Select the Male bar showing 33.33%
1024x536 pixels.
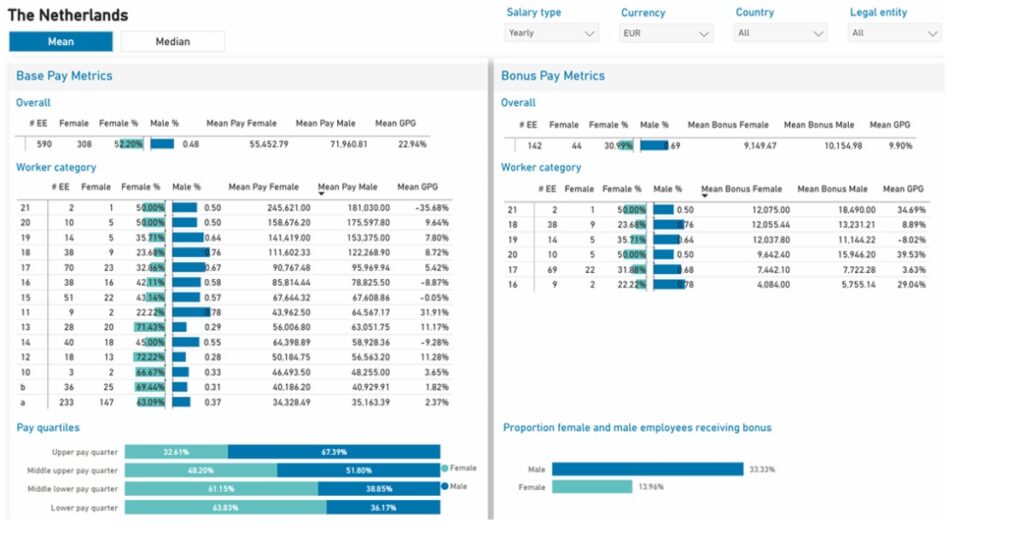pos(647,469)
